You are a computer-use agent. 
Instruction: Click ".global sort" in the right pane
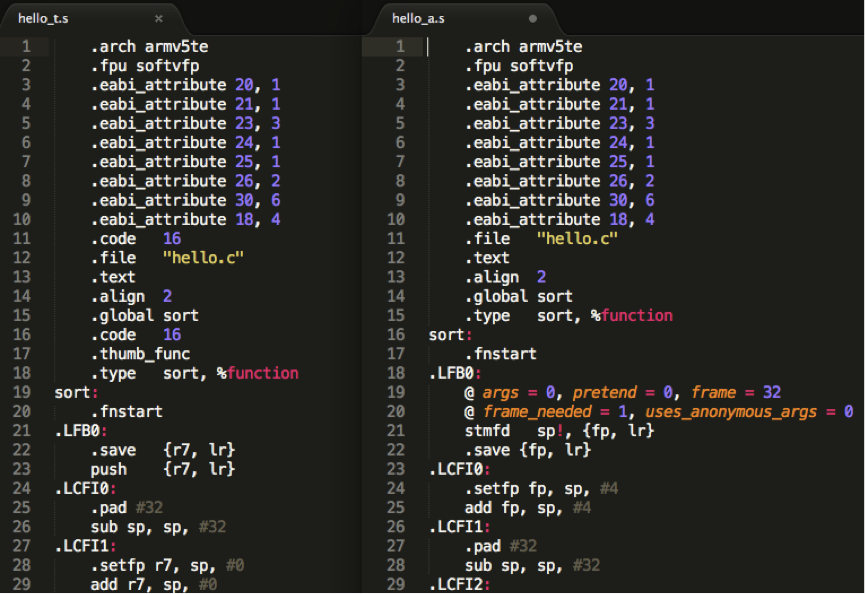tap(519, 297)
